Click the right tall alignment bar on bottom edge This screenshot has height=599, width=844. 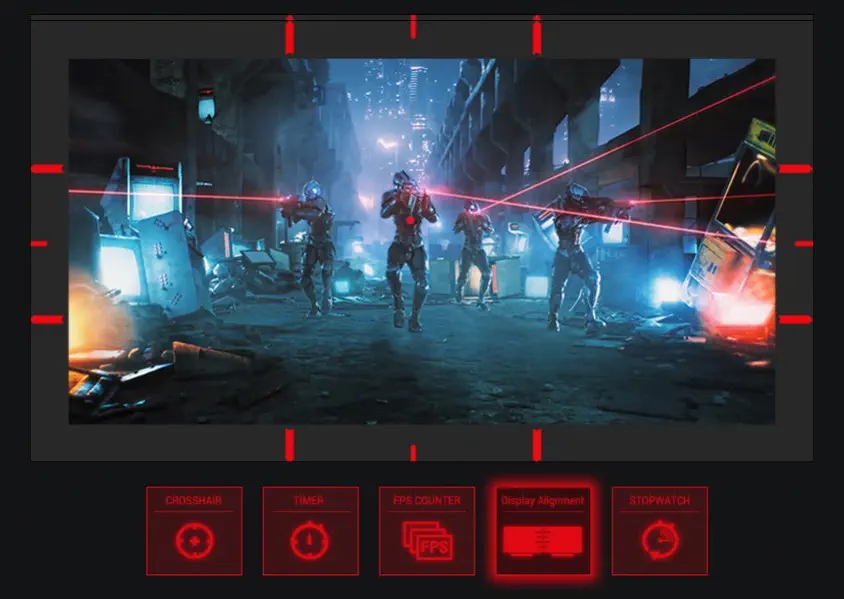point(537,444)
